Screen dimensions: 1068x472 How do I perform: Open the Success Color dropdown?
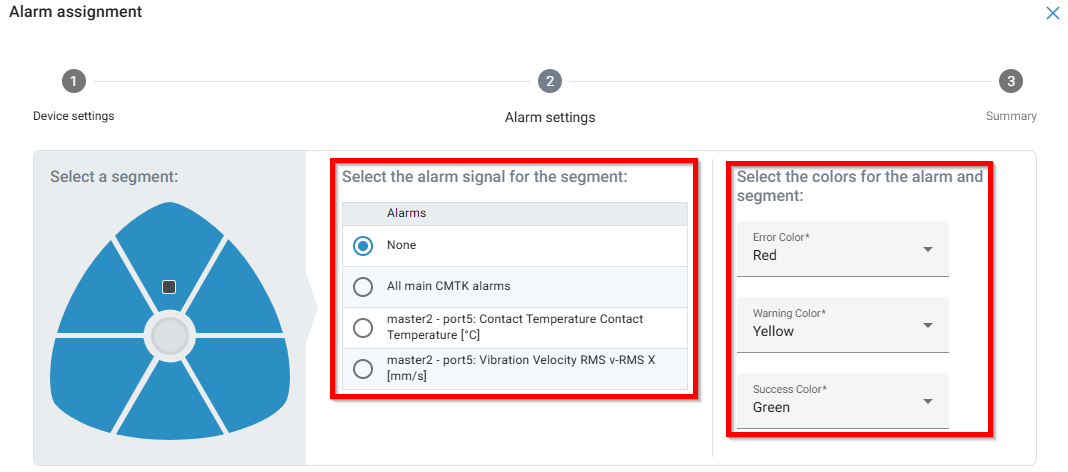(x=842, y=400)
